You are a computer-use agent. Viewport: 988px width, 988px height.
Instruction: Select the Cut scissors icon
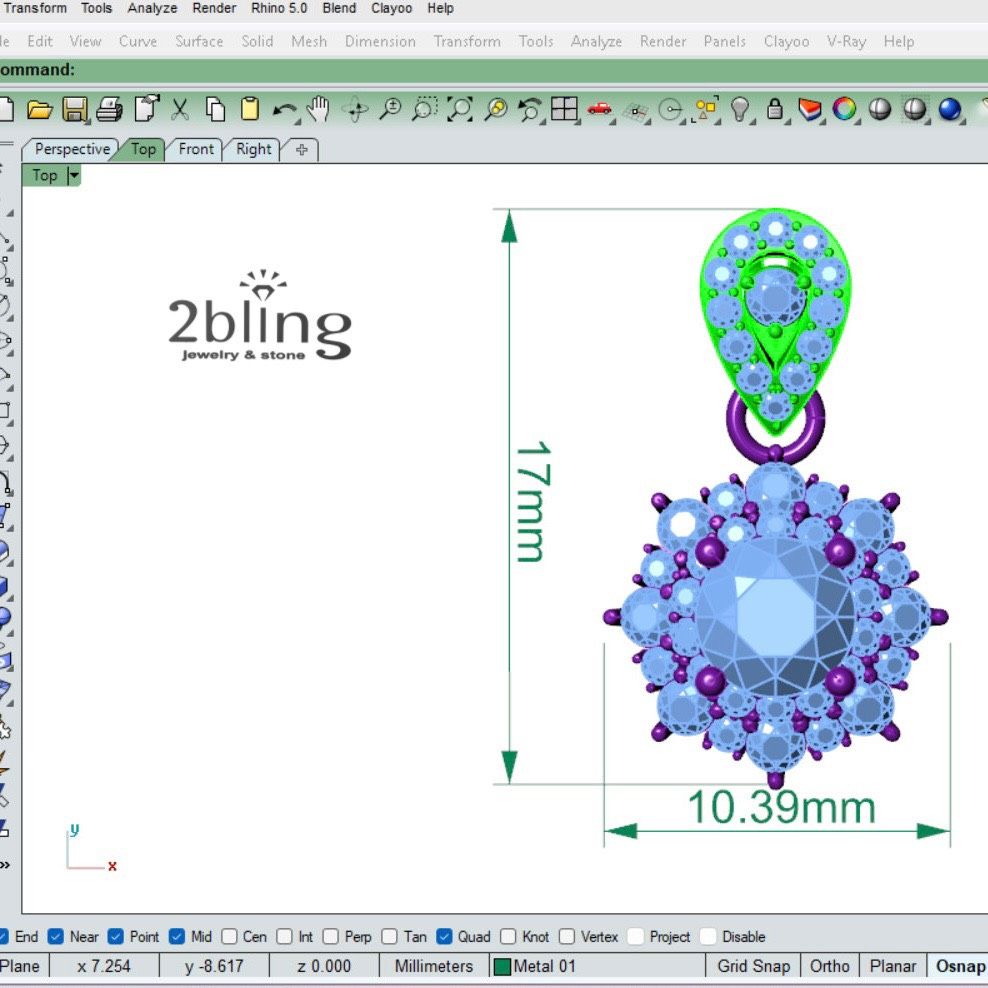coord(180,109)
